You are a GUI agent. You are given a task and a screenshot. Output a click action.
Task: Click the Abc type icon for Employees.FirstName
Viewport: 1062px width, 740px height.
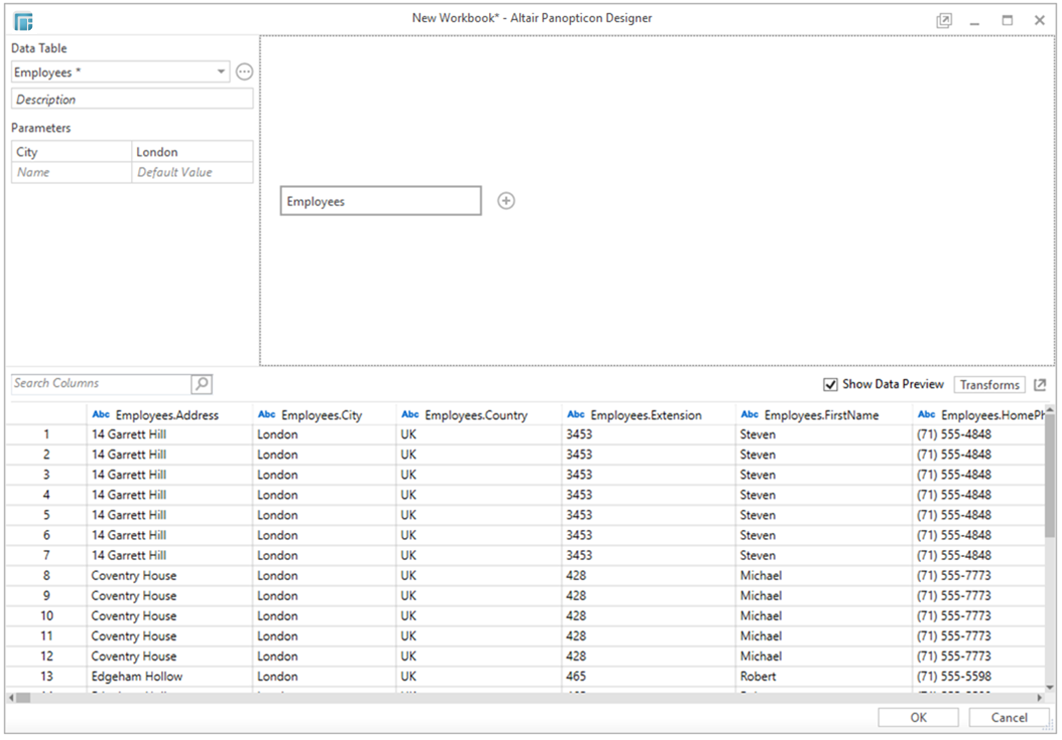click(x=750, y=415)
